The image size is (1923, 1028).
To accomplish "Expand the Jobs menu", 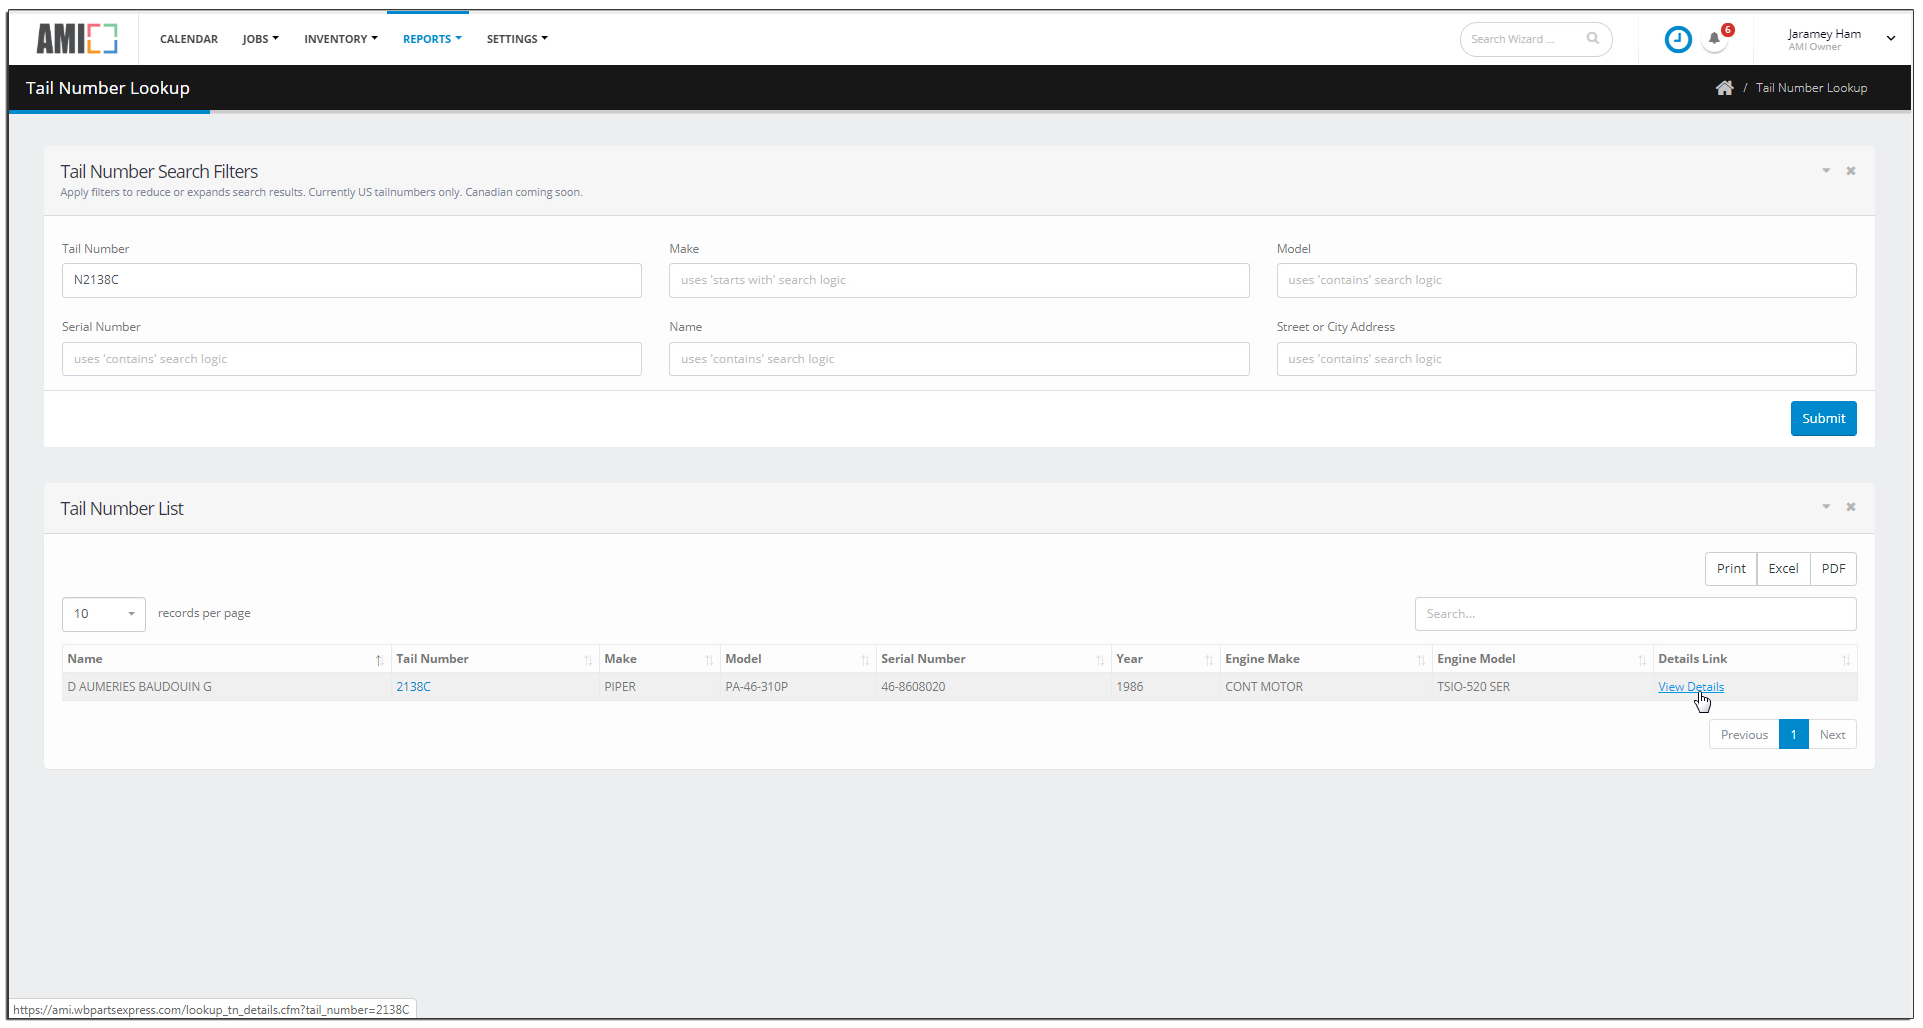I will [260, 39].
